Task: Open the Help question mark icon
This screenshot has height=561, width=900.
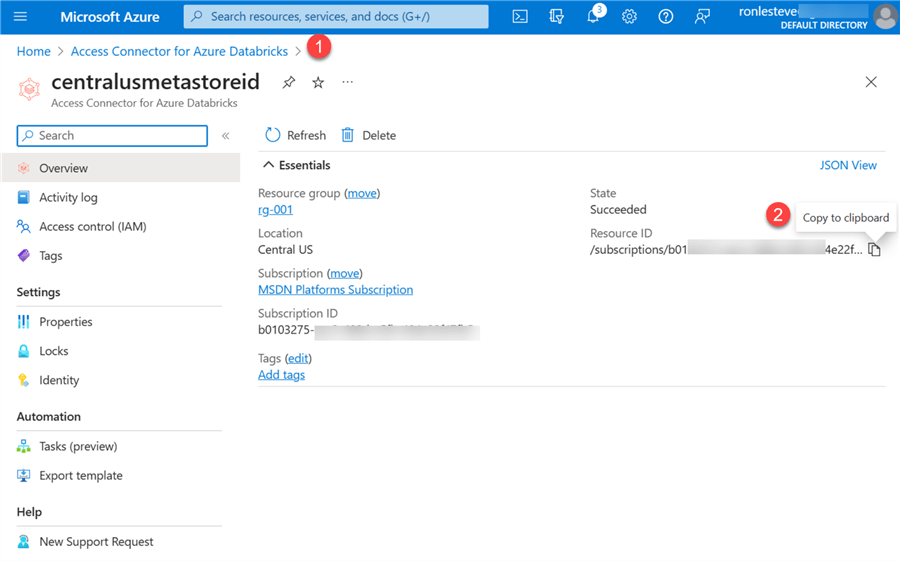Action: point(666,16)
